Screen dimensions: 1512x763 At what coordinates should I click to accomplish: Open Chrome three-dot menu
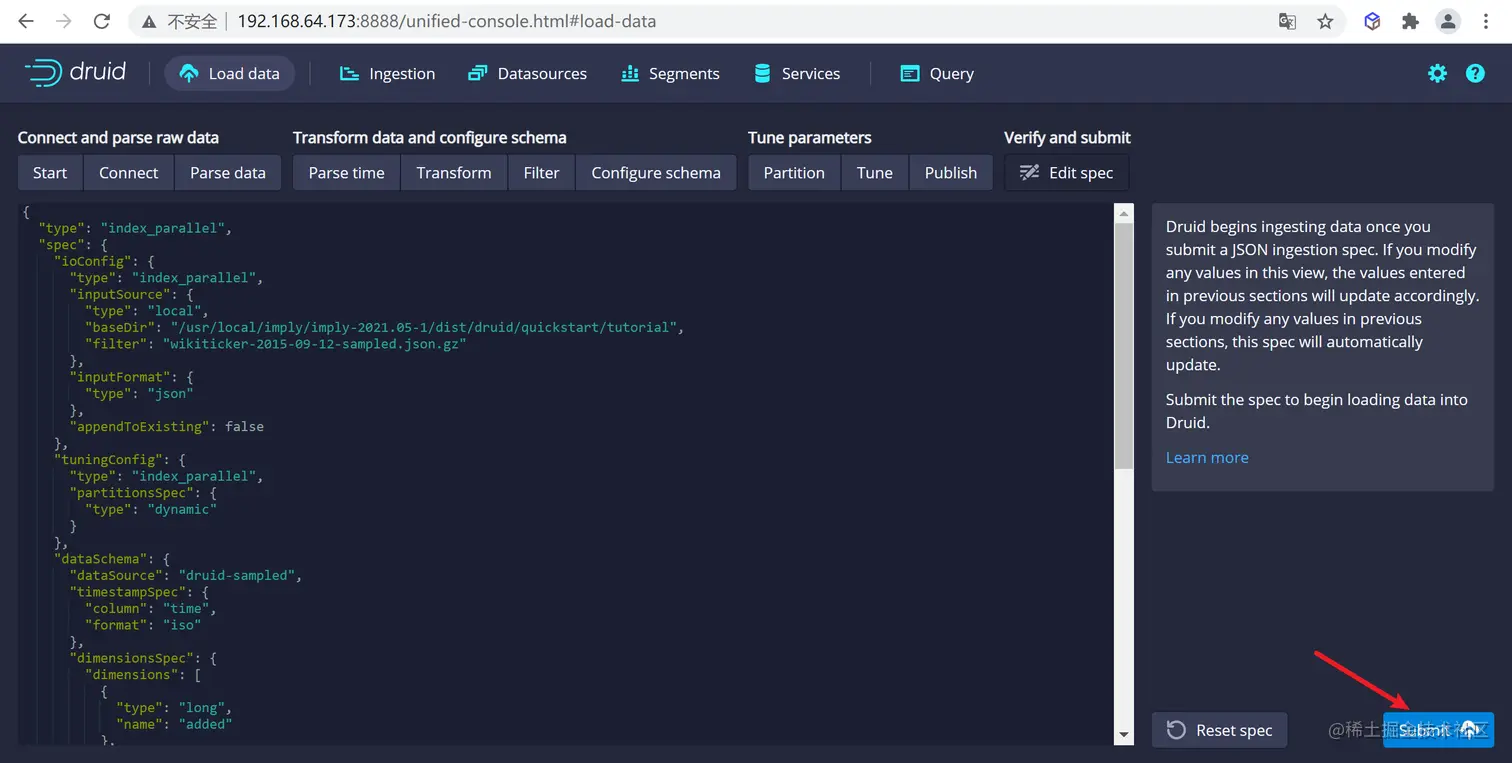coord(1487,21)
